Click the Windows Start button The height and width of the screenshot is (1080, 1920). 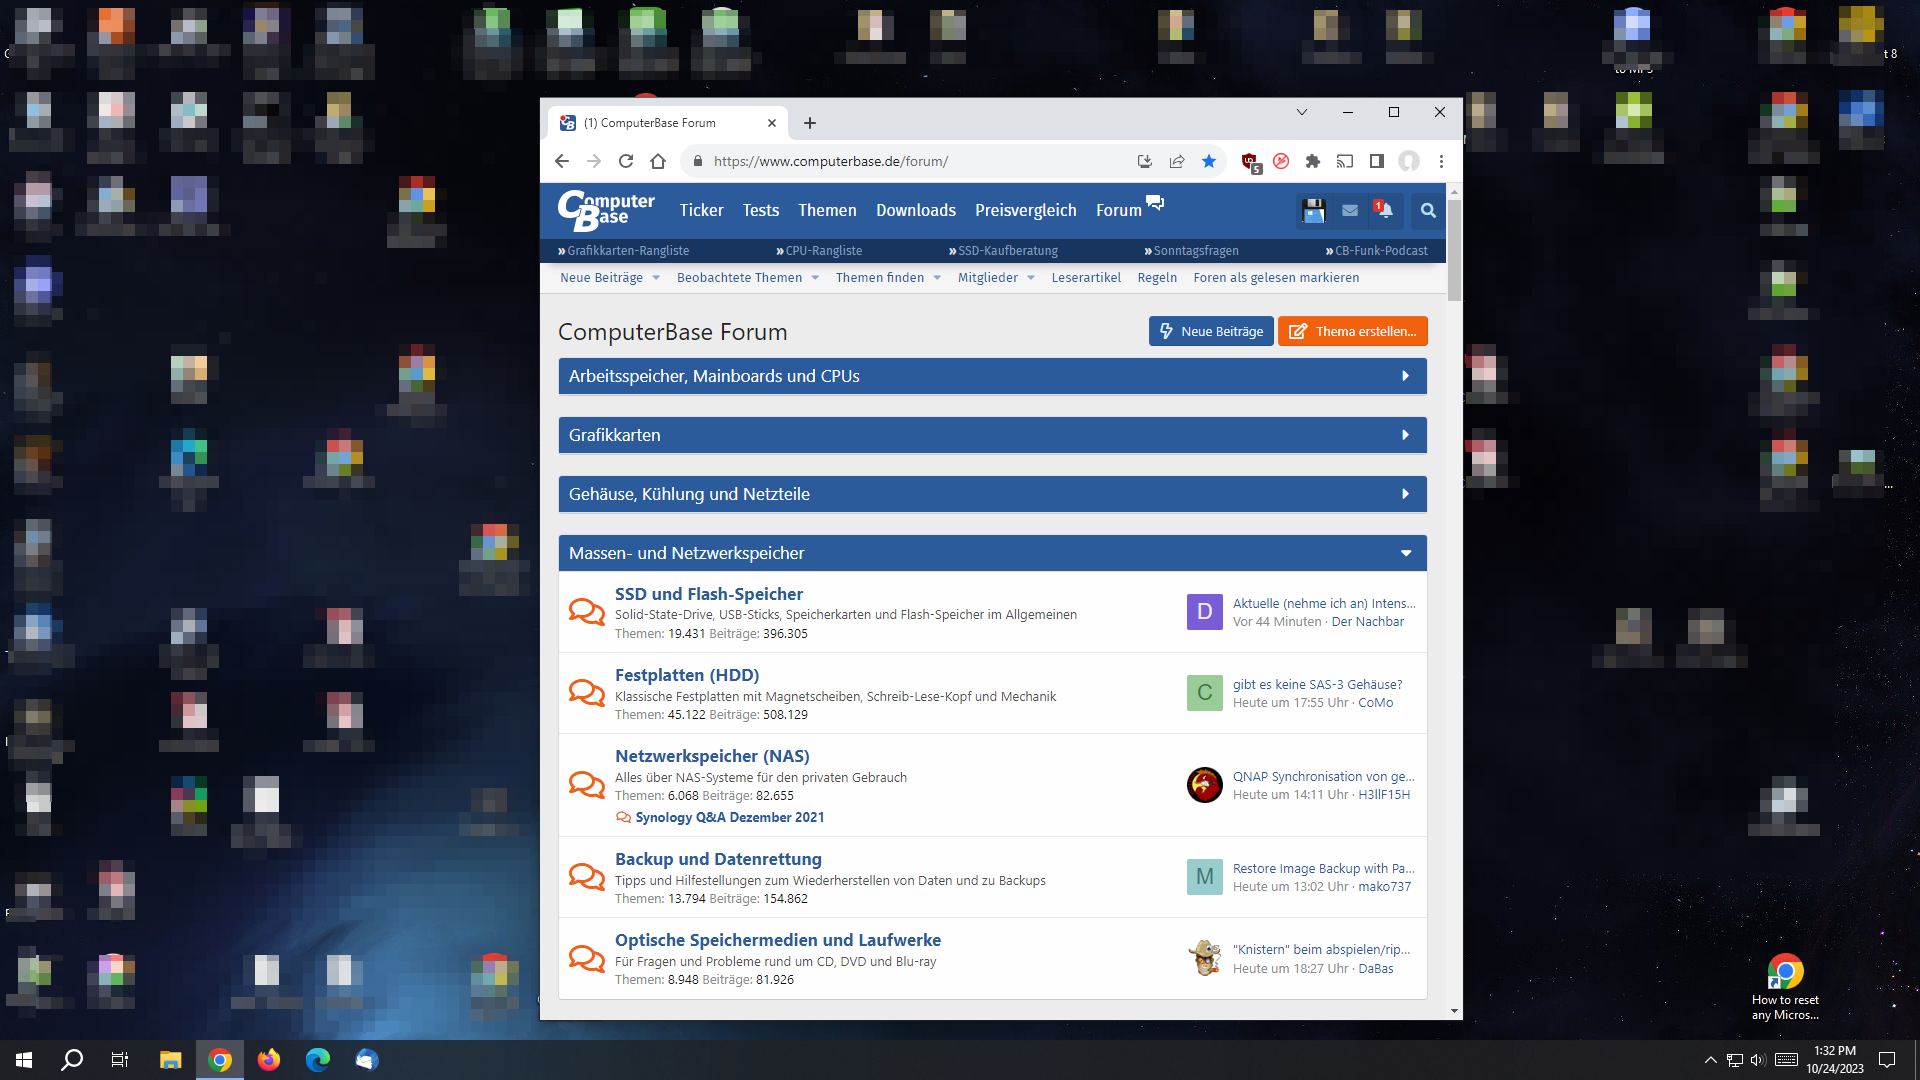[x=24, y=1060]
